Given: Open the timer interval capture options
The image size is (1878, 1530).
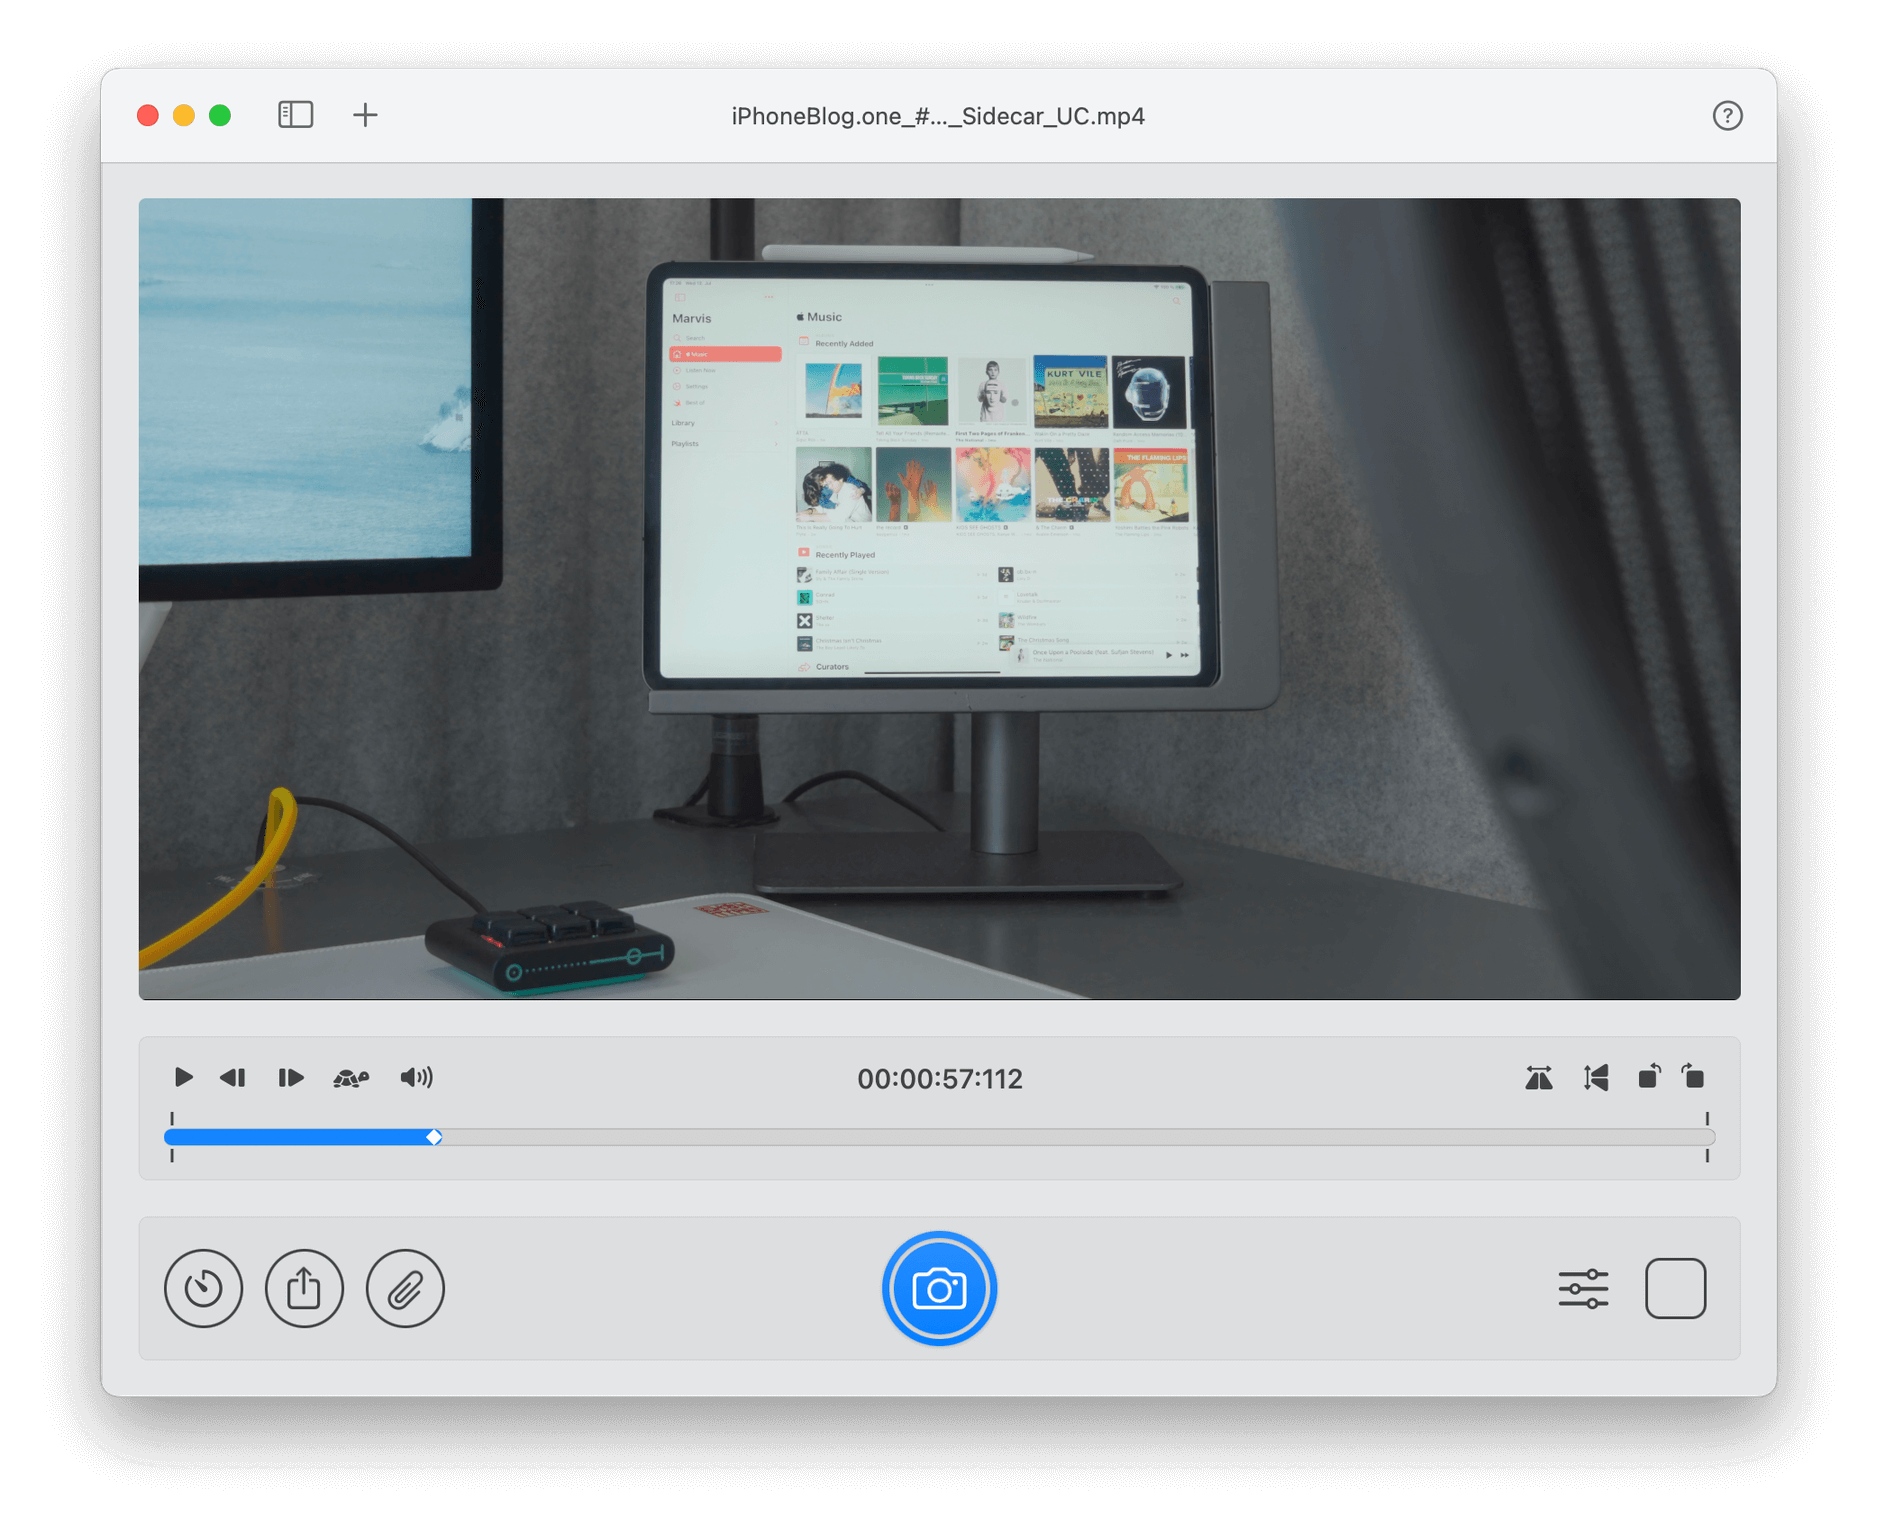Looking at the screenshot, I should click(x=203, y=1288).
